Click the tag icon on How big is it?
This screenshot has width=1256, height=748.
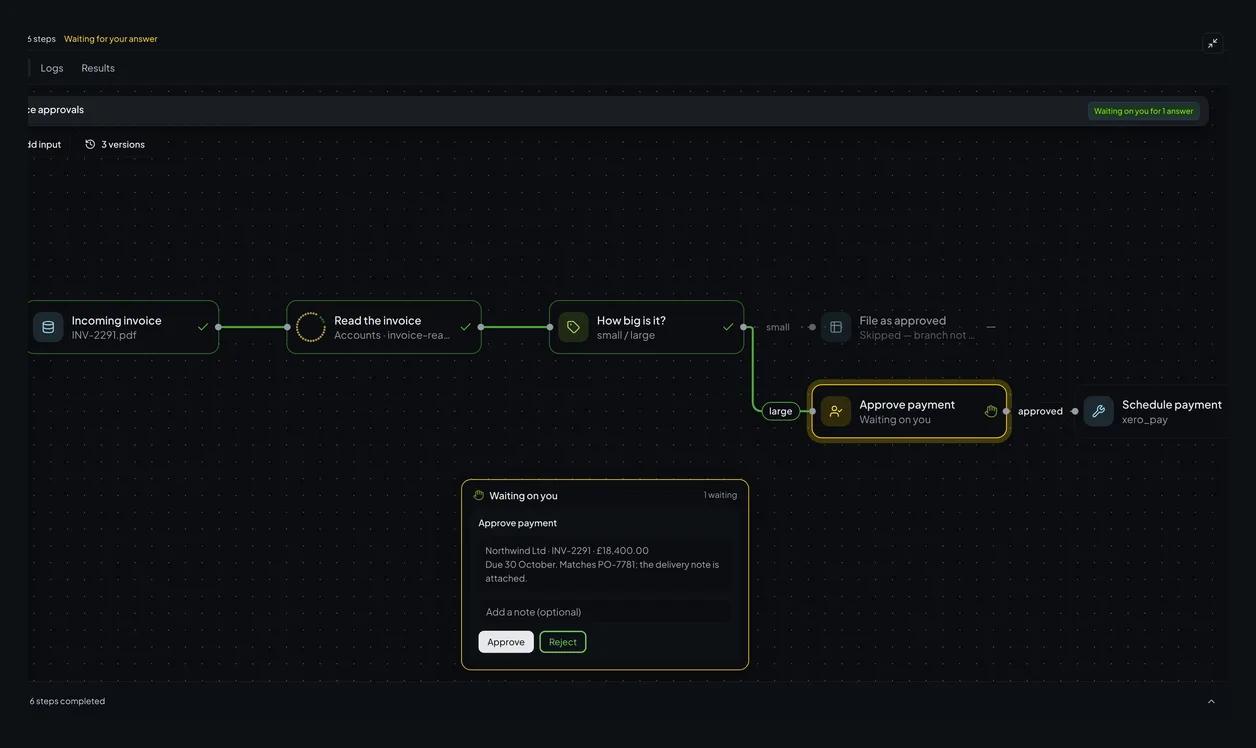click(x=573, y=327)
